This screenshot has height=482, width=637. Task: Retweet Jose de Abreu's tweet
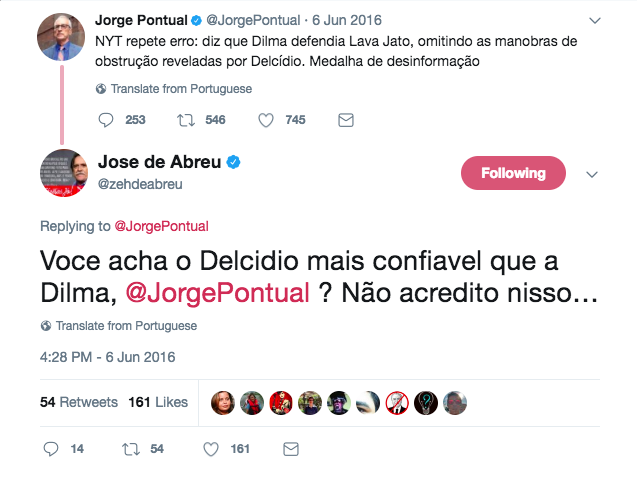pos(129,449)
